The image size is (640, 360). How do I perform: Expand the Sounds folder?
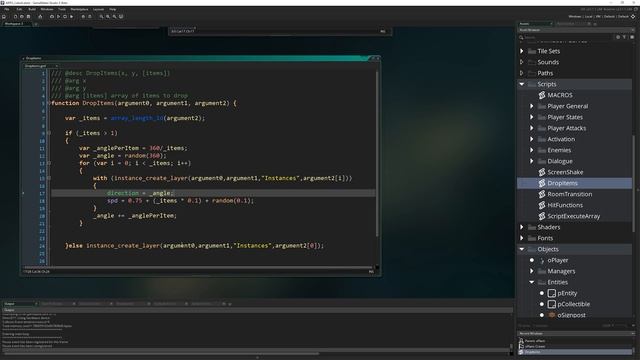(x=522, y=62)
